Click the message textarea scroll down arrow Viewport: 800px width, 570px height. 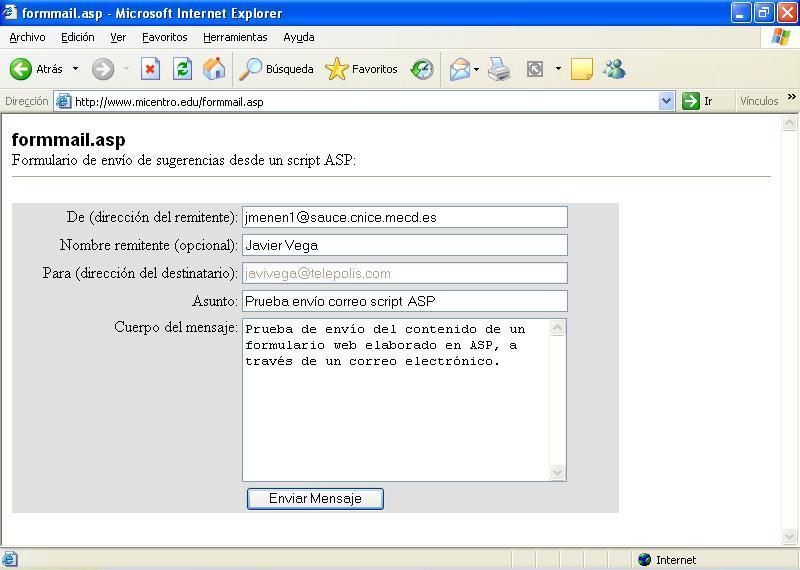(x=558, y=472)
